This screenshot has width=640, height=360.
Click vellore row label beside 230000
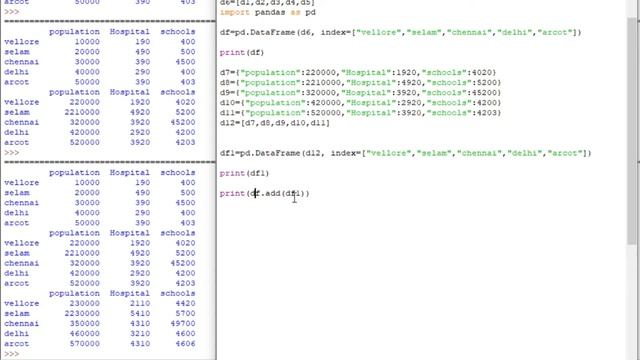tap(22, 303)
